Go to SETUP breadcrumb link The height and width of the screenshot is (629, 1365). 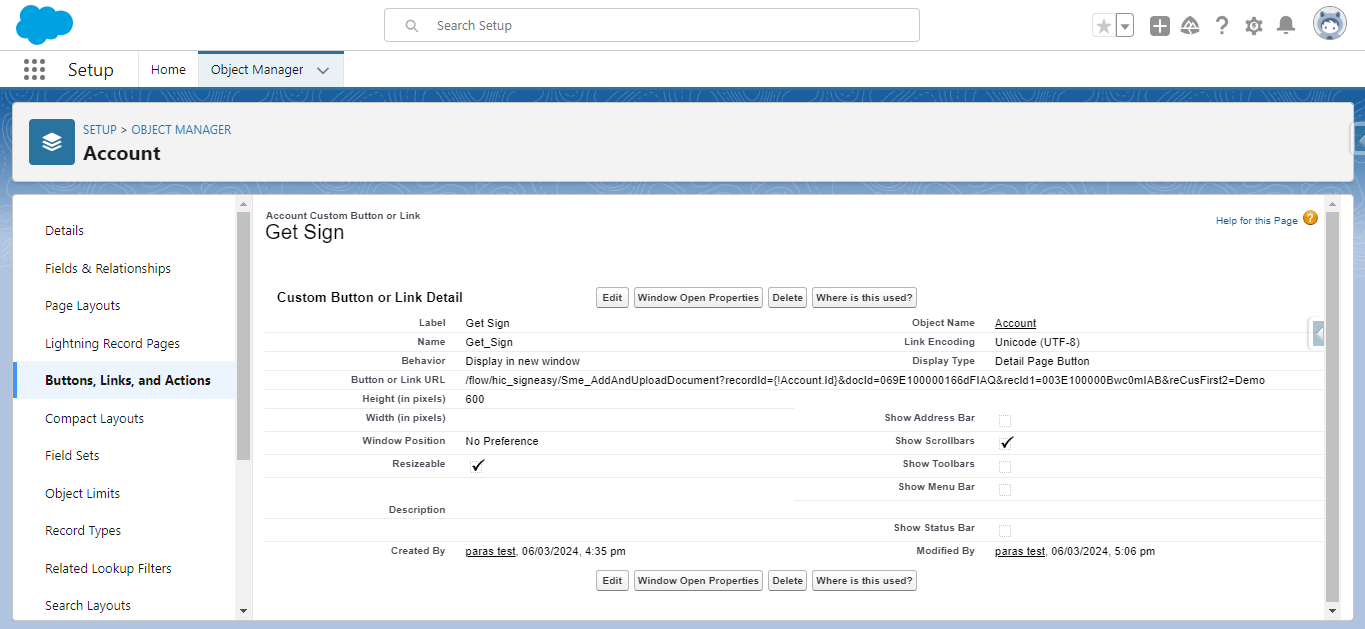(x=100, y=130)
